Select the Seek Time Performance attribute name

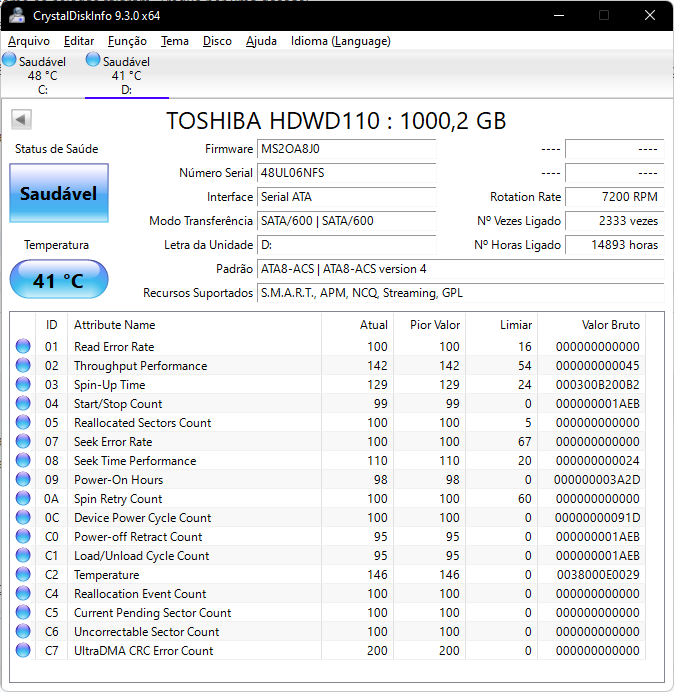135,461
